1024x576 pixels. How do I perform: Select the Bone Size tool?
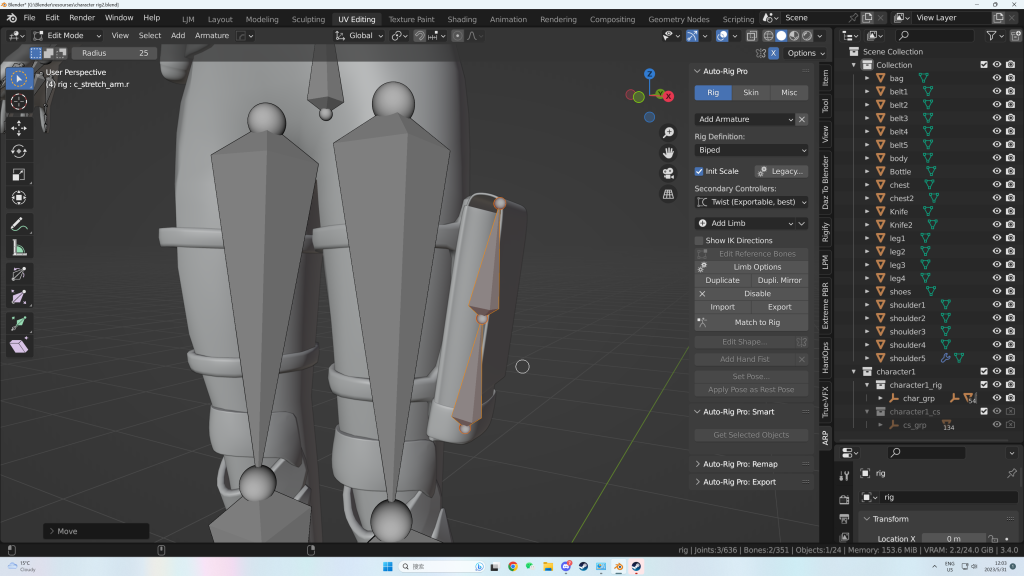(19, 297)
